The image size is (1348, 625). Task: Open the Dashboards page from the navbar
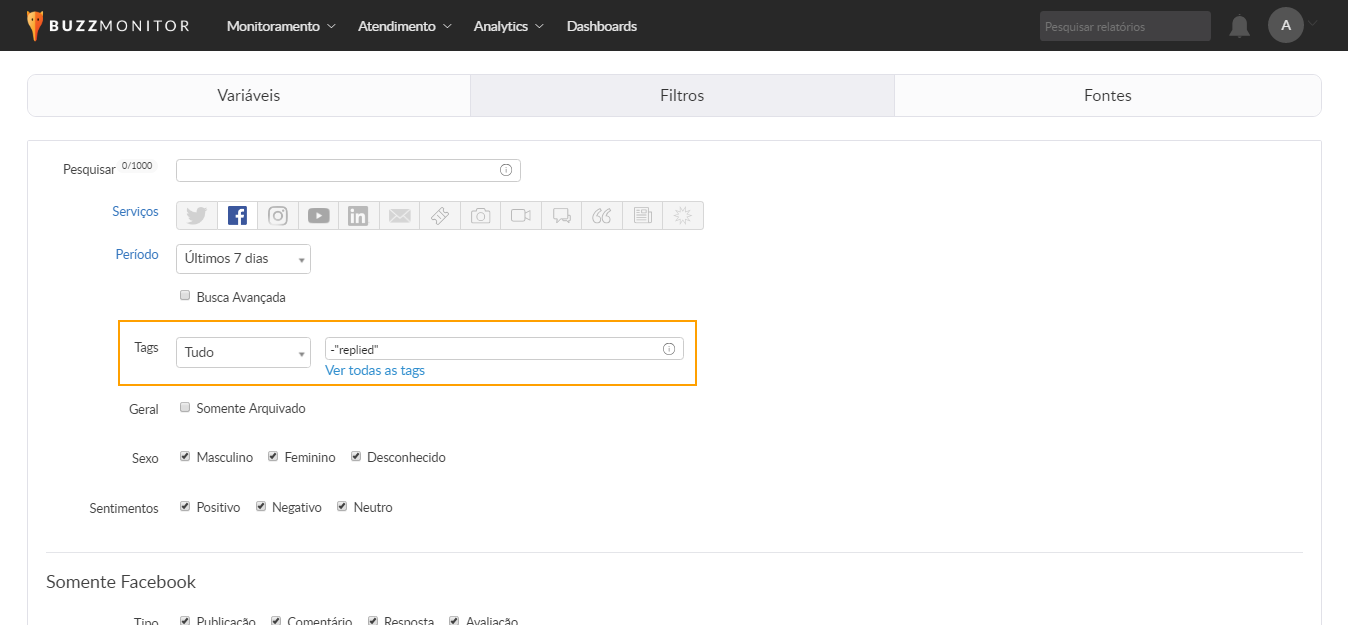coord(601,26)
